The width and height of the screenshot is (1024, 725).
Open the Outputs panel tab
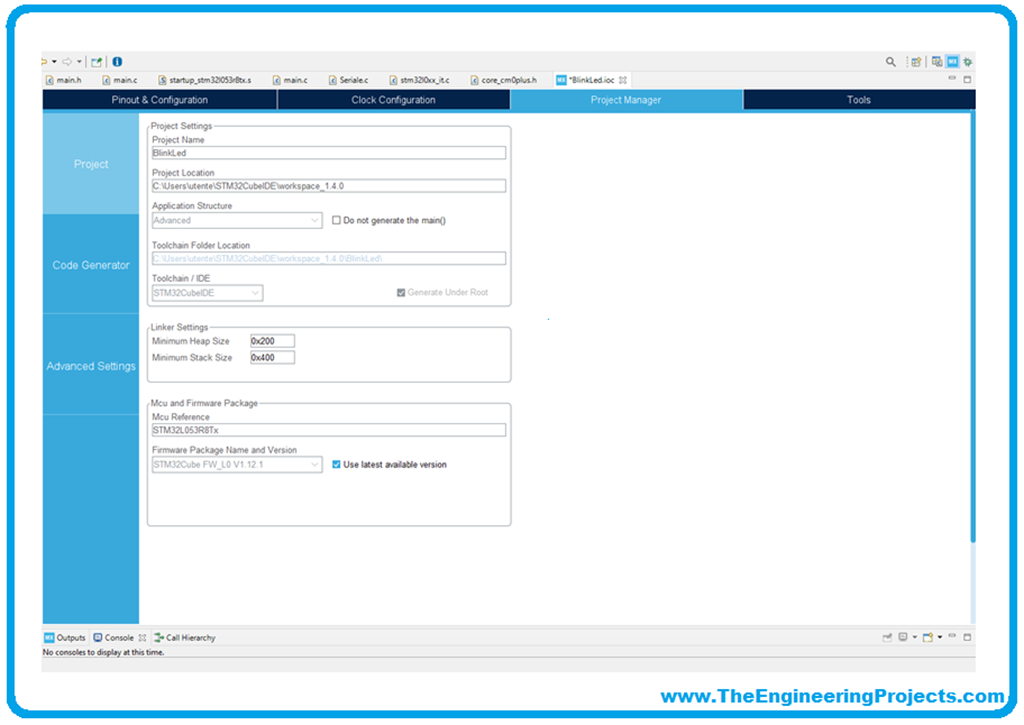[x=65, y=637]
